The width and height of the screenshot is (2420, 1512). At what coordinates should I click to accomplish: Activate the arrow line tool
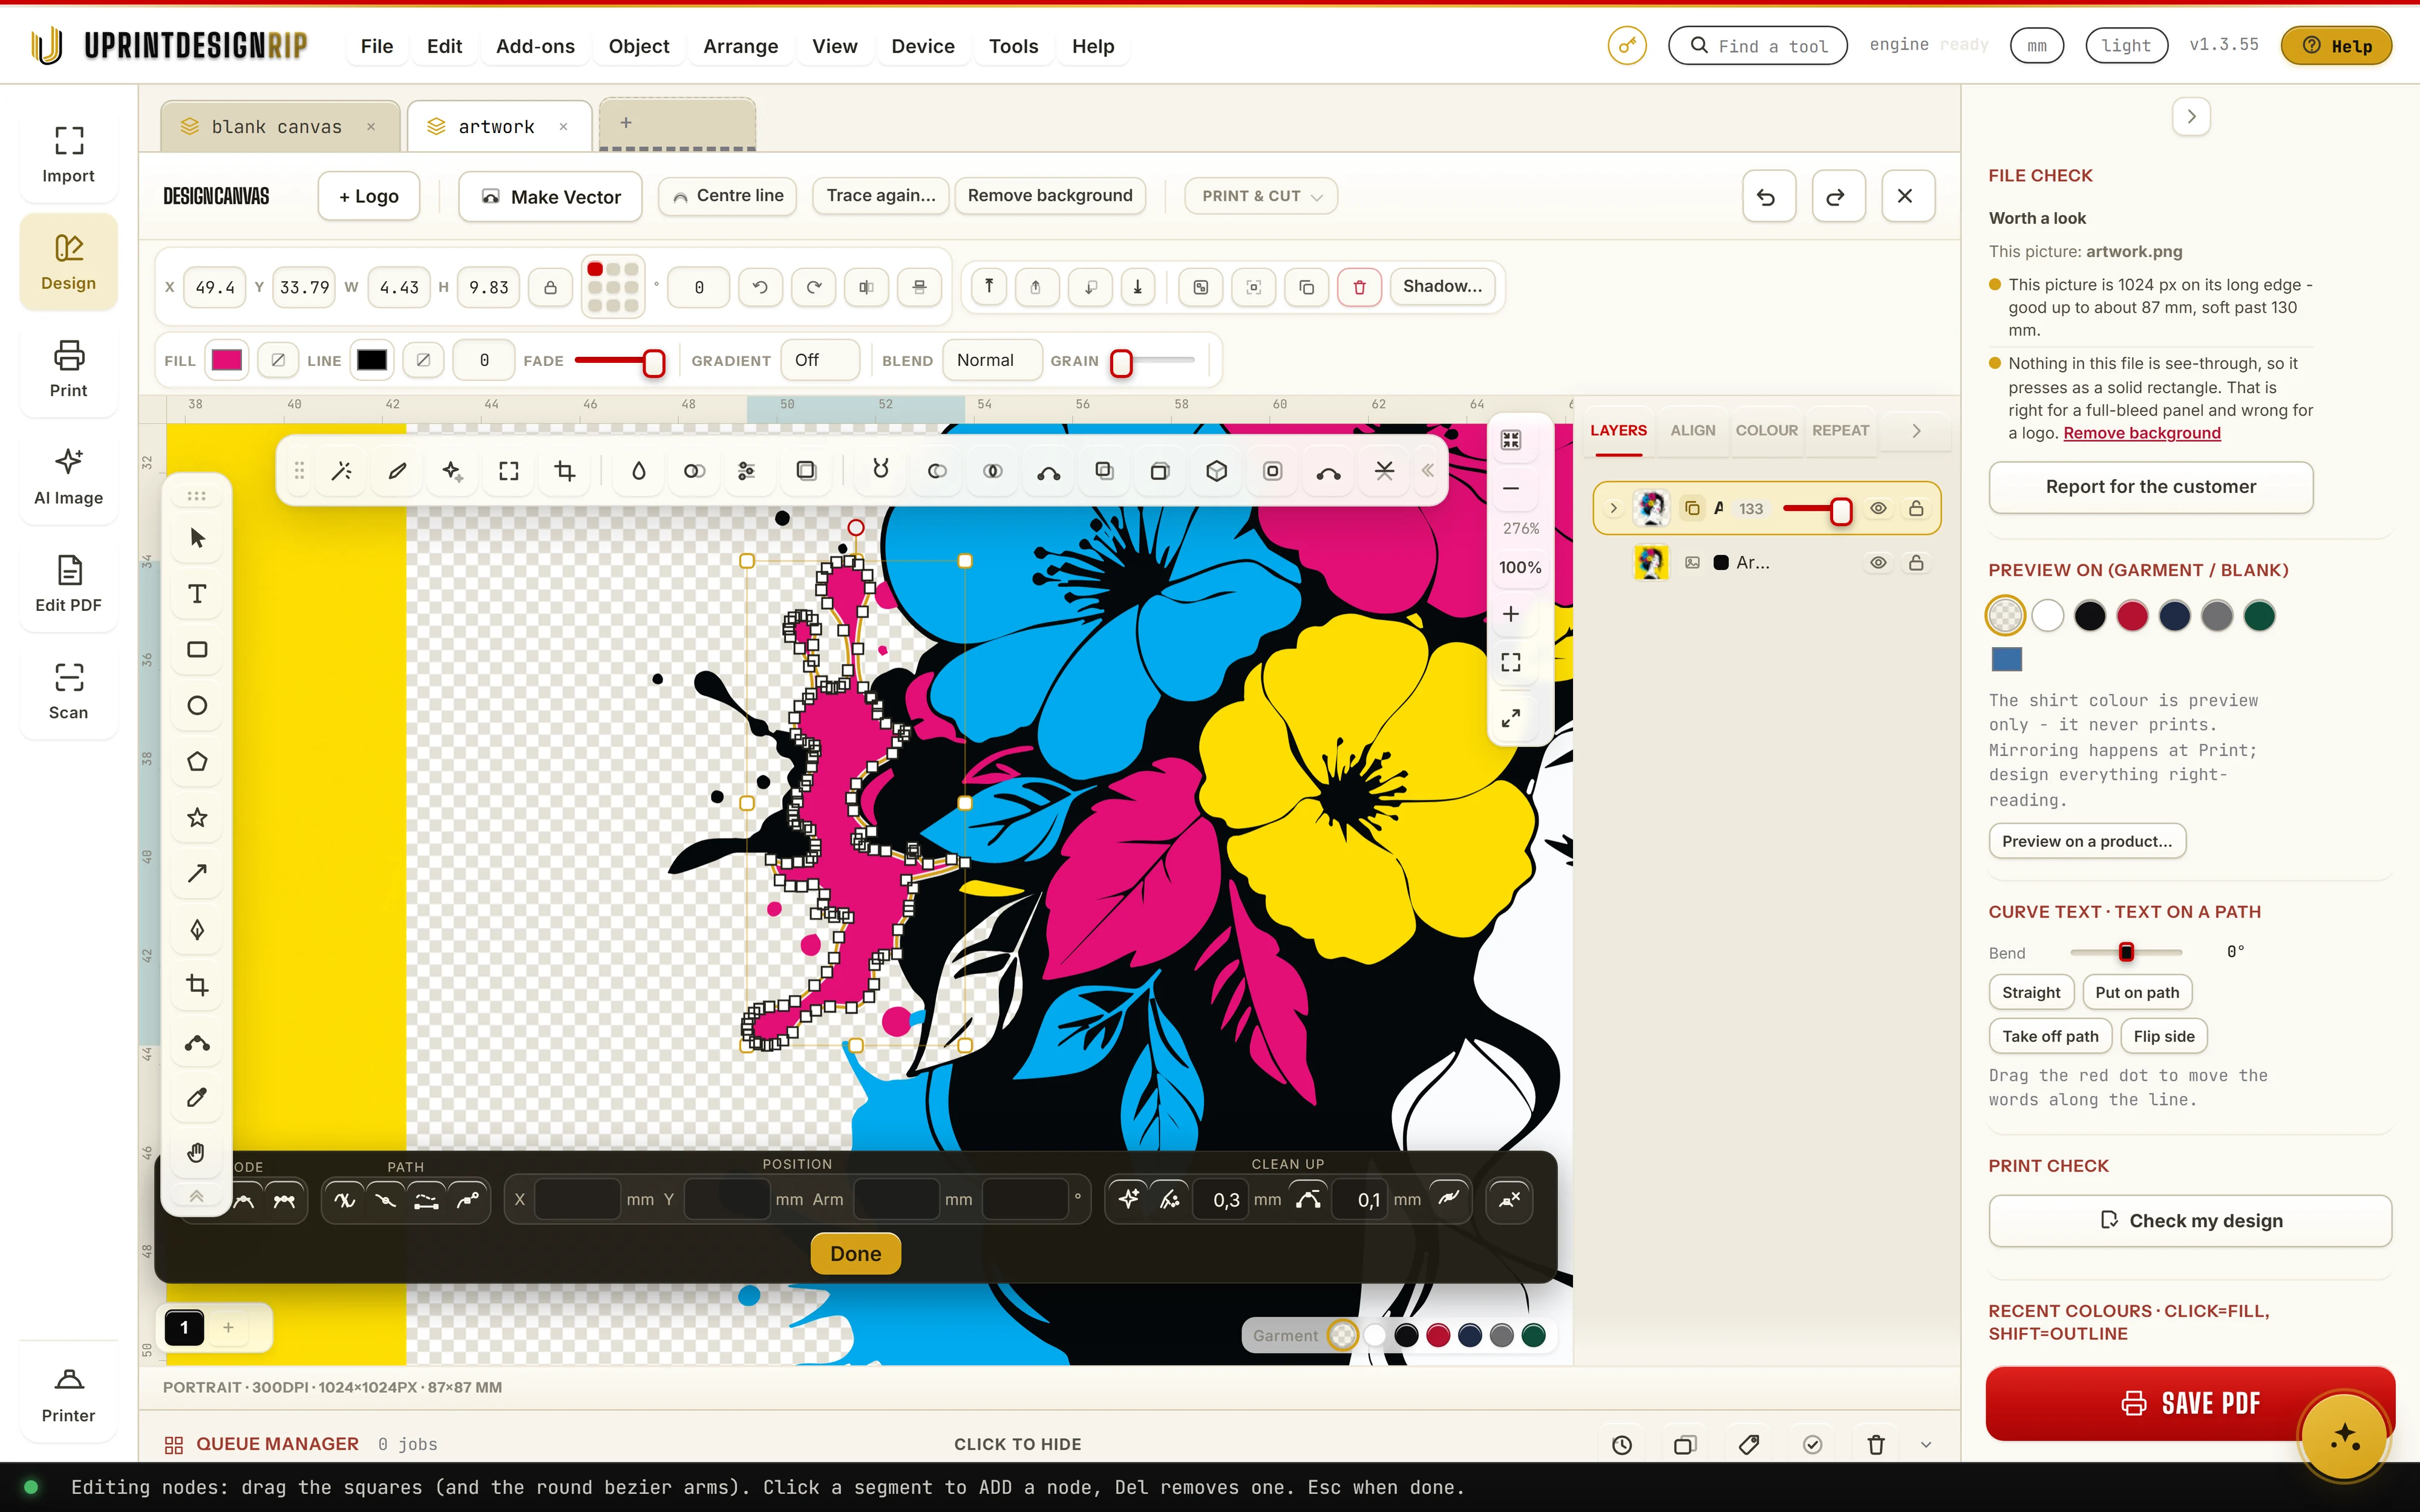(x=197, y=874)
